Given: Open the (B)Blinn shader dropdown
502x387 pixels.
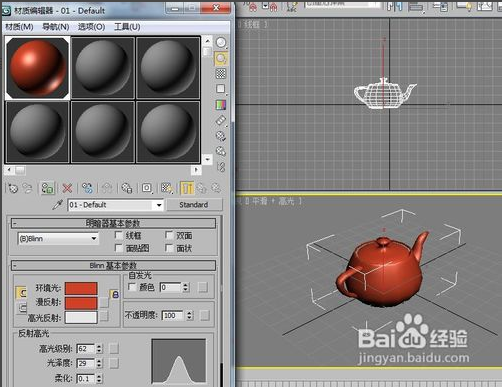Looking at the screenshot, I should (58, 239).
